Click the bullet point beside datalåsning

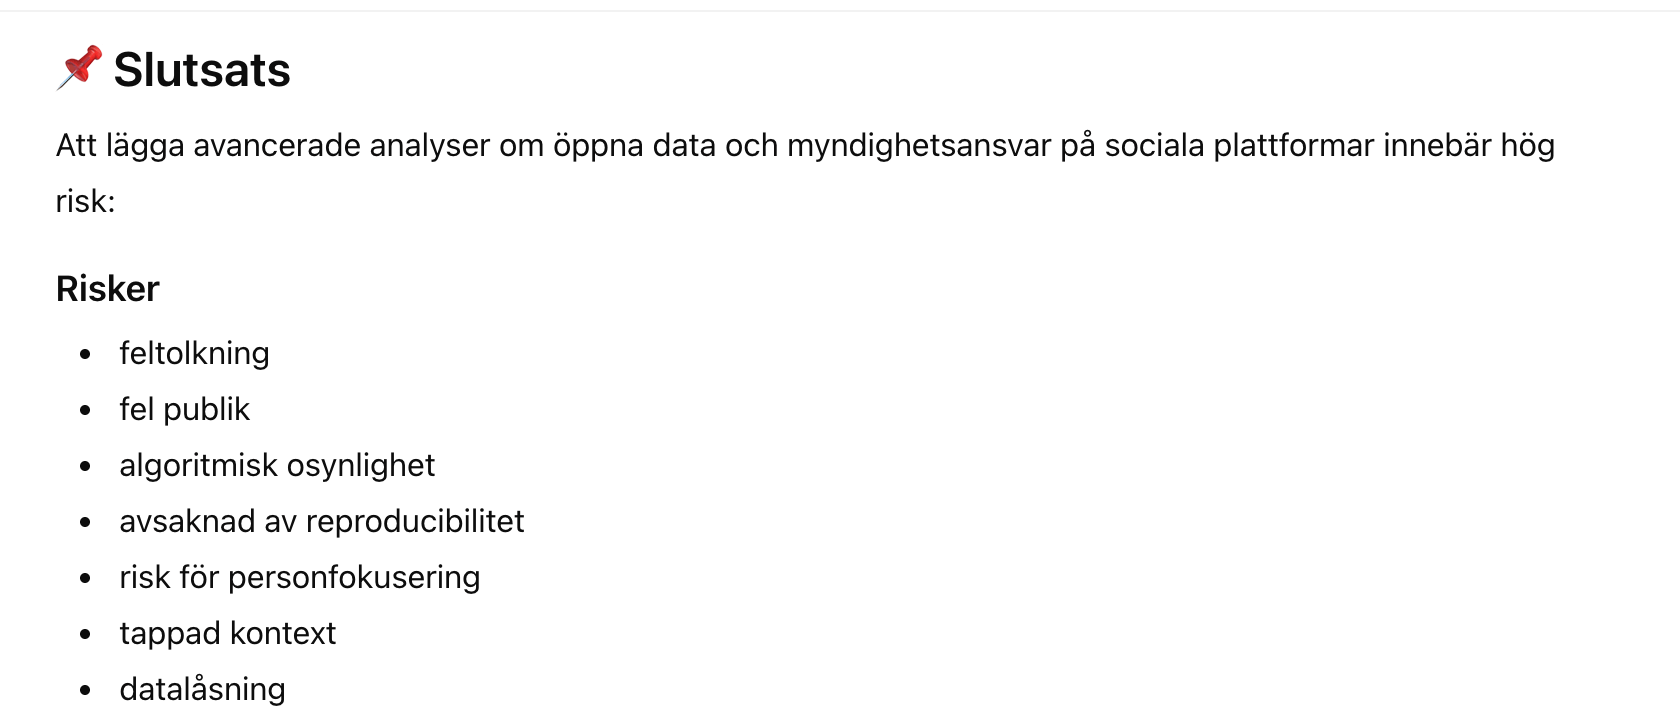pyautogui.click(x=85, y=690)
